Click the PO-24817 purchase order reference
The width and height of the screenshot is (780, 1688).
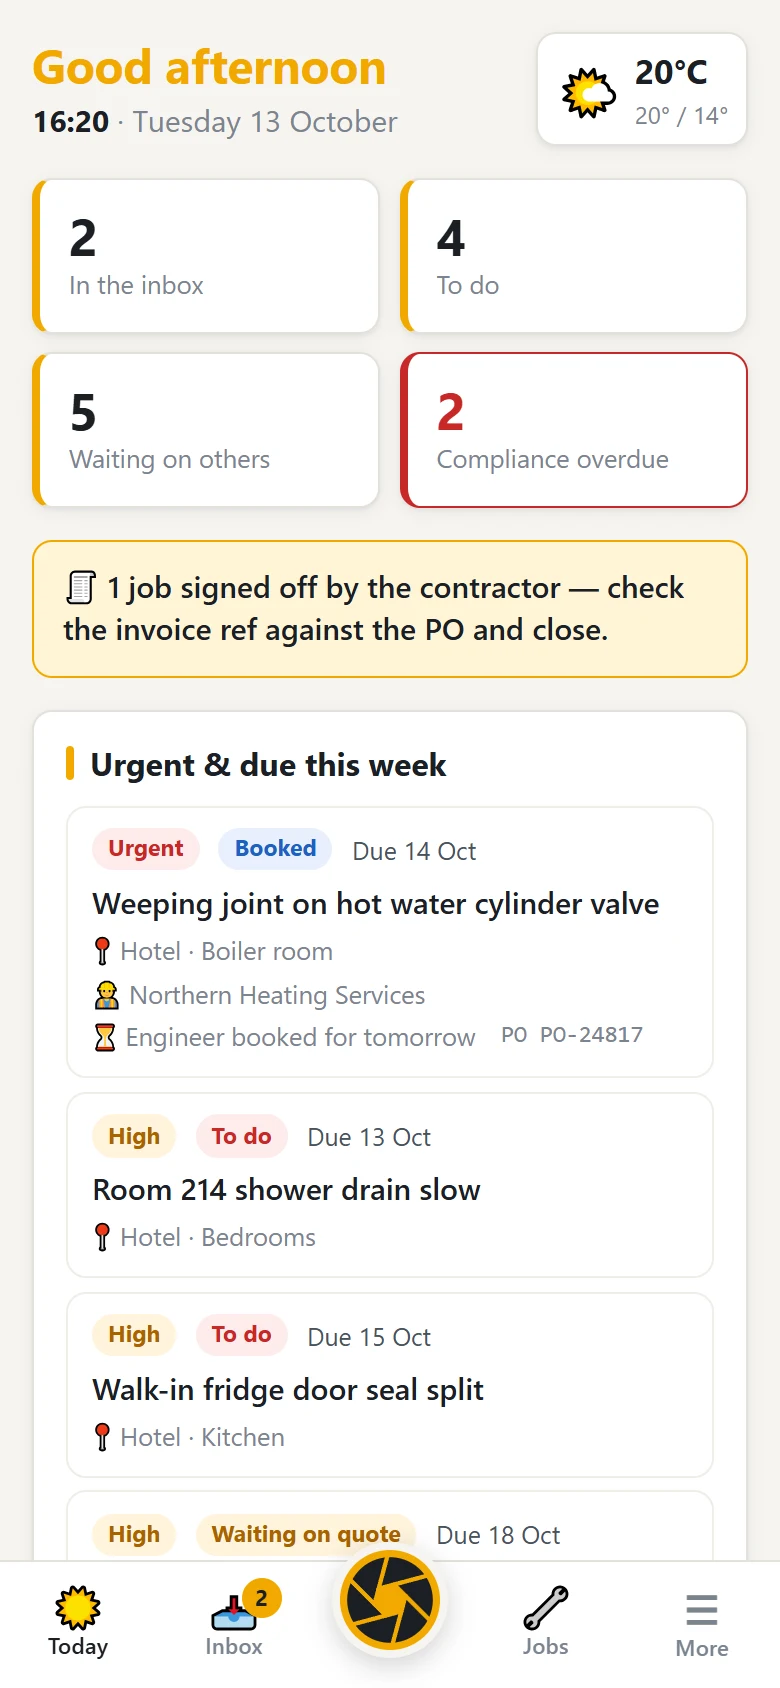591,1035
